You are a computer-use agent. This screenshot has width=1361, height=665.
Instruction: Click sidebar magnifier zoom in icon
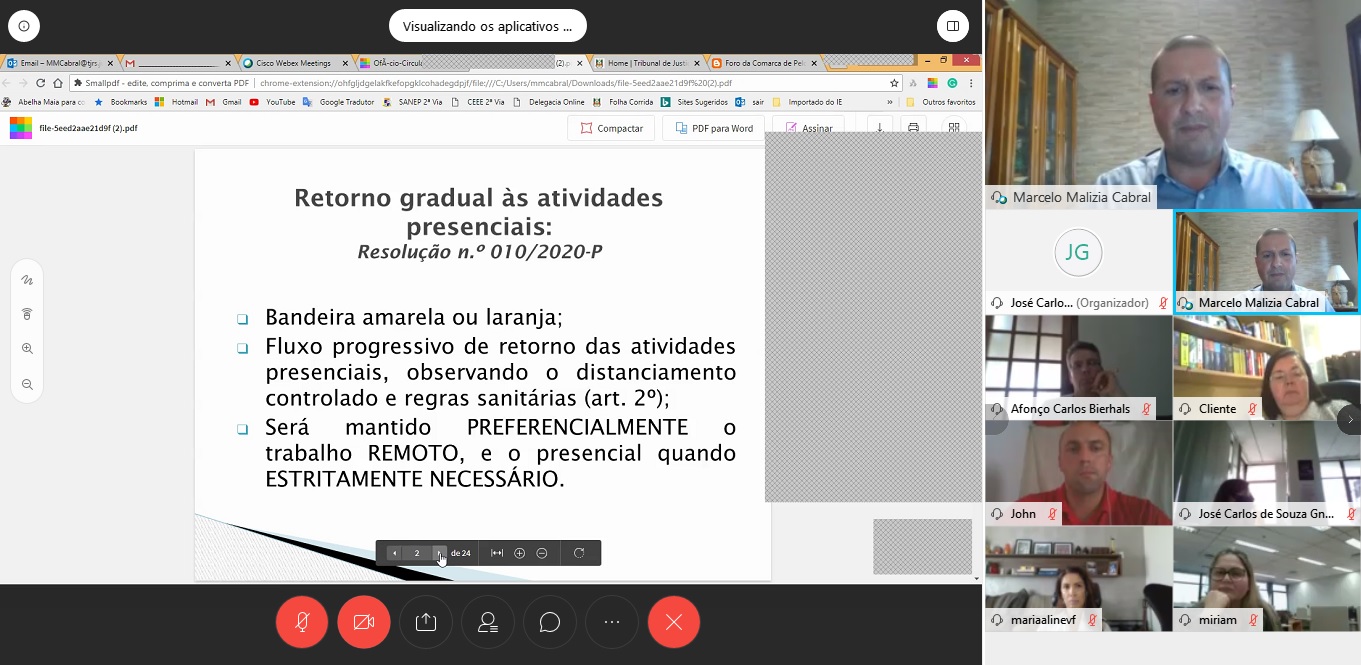27,349
